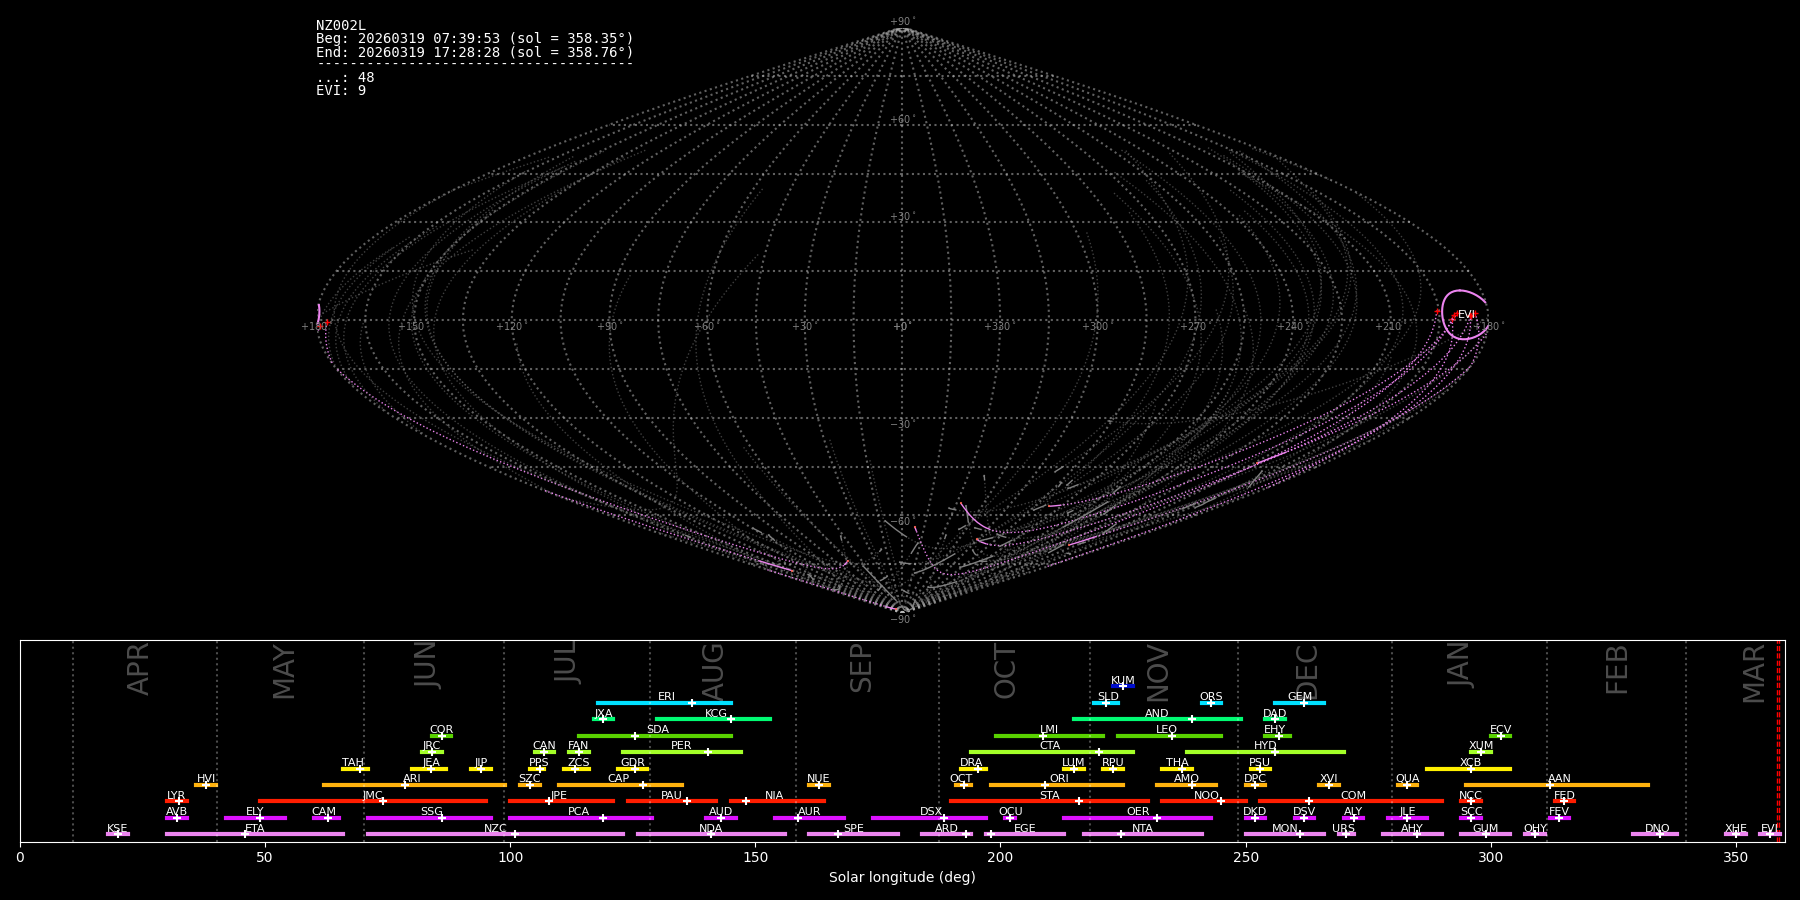Click the PER shower label

pyautogui.click(x=681, y=745)
